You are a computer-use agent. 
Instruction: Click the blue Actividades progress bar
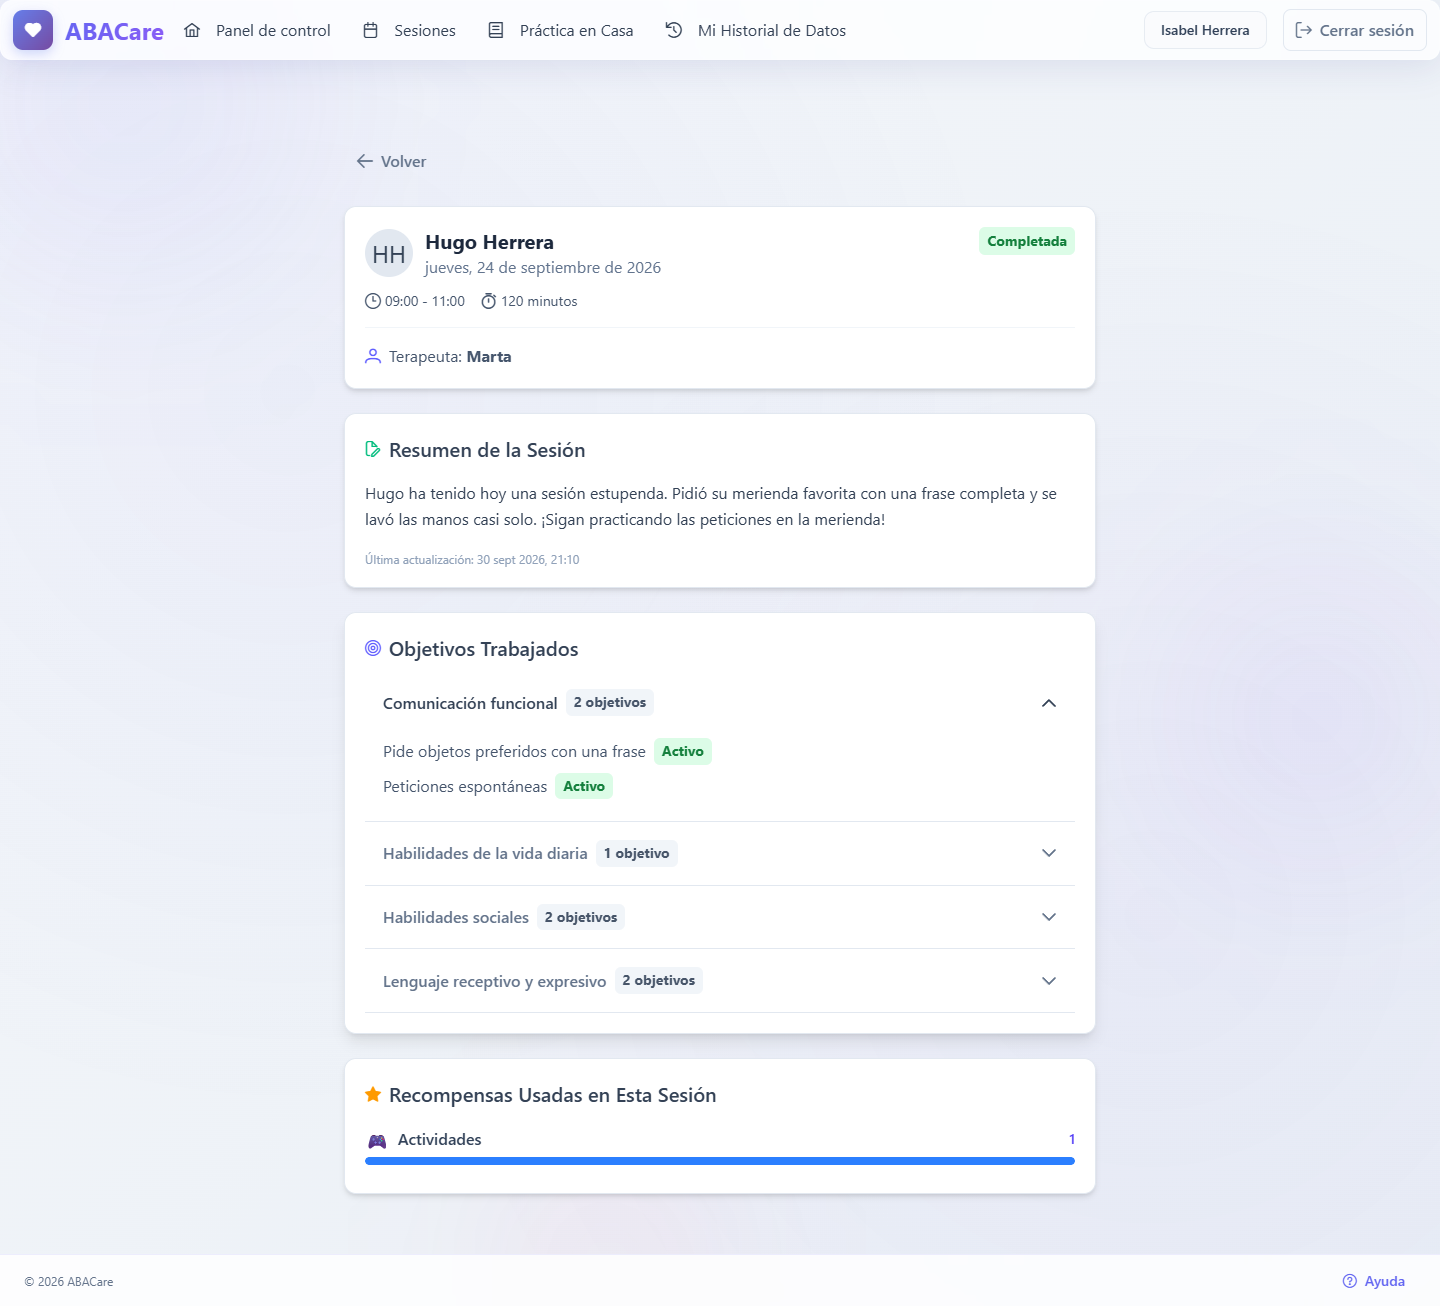(720, 1161)
